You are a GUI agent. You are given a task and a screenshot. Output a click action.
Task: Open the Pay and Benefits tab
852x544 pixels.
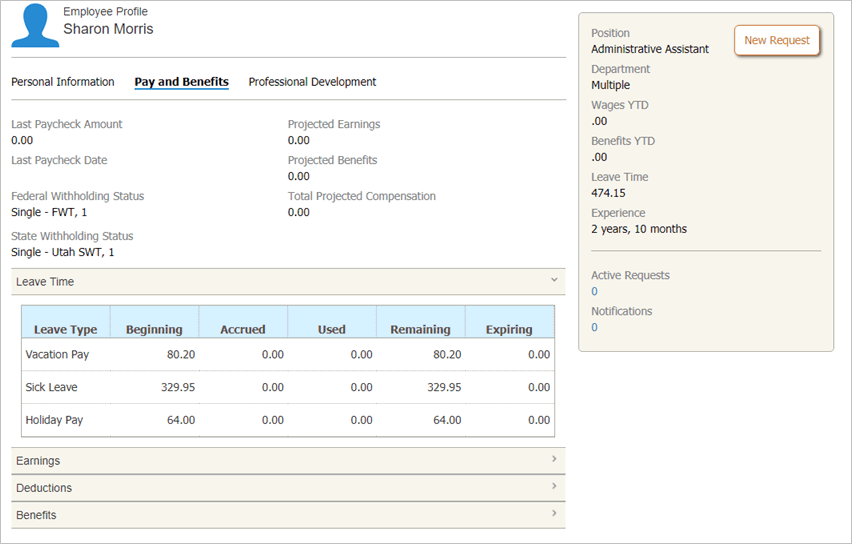[x=181, y=82]
